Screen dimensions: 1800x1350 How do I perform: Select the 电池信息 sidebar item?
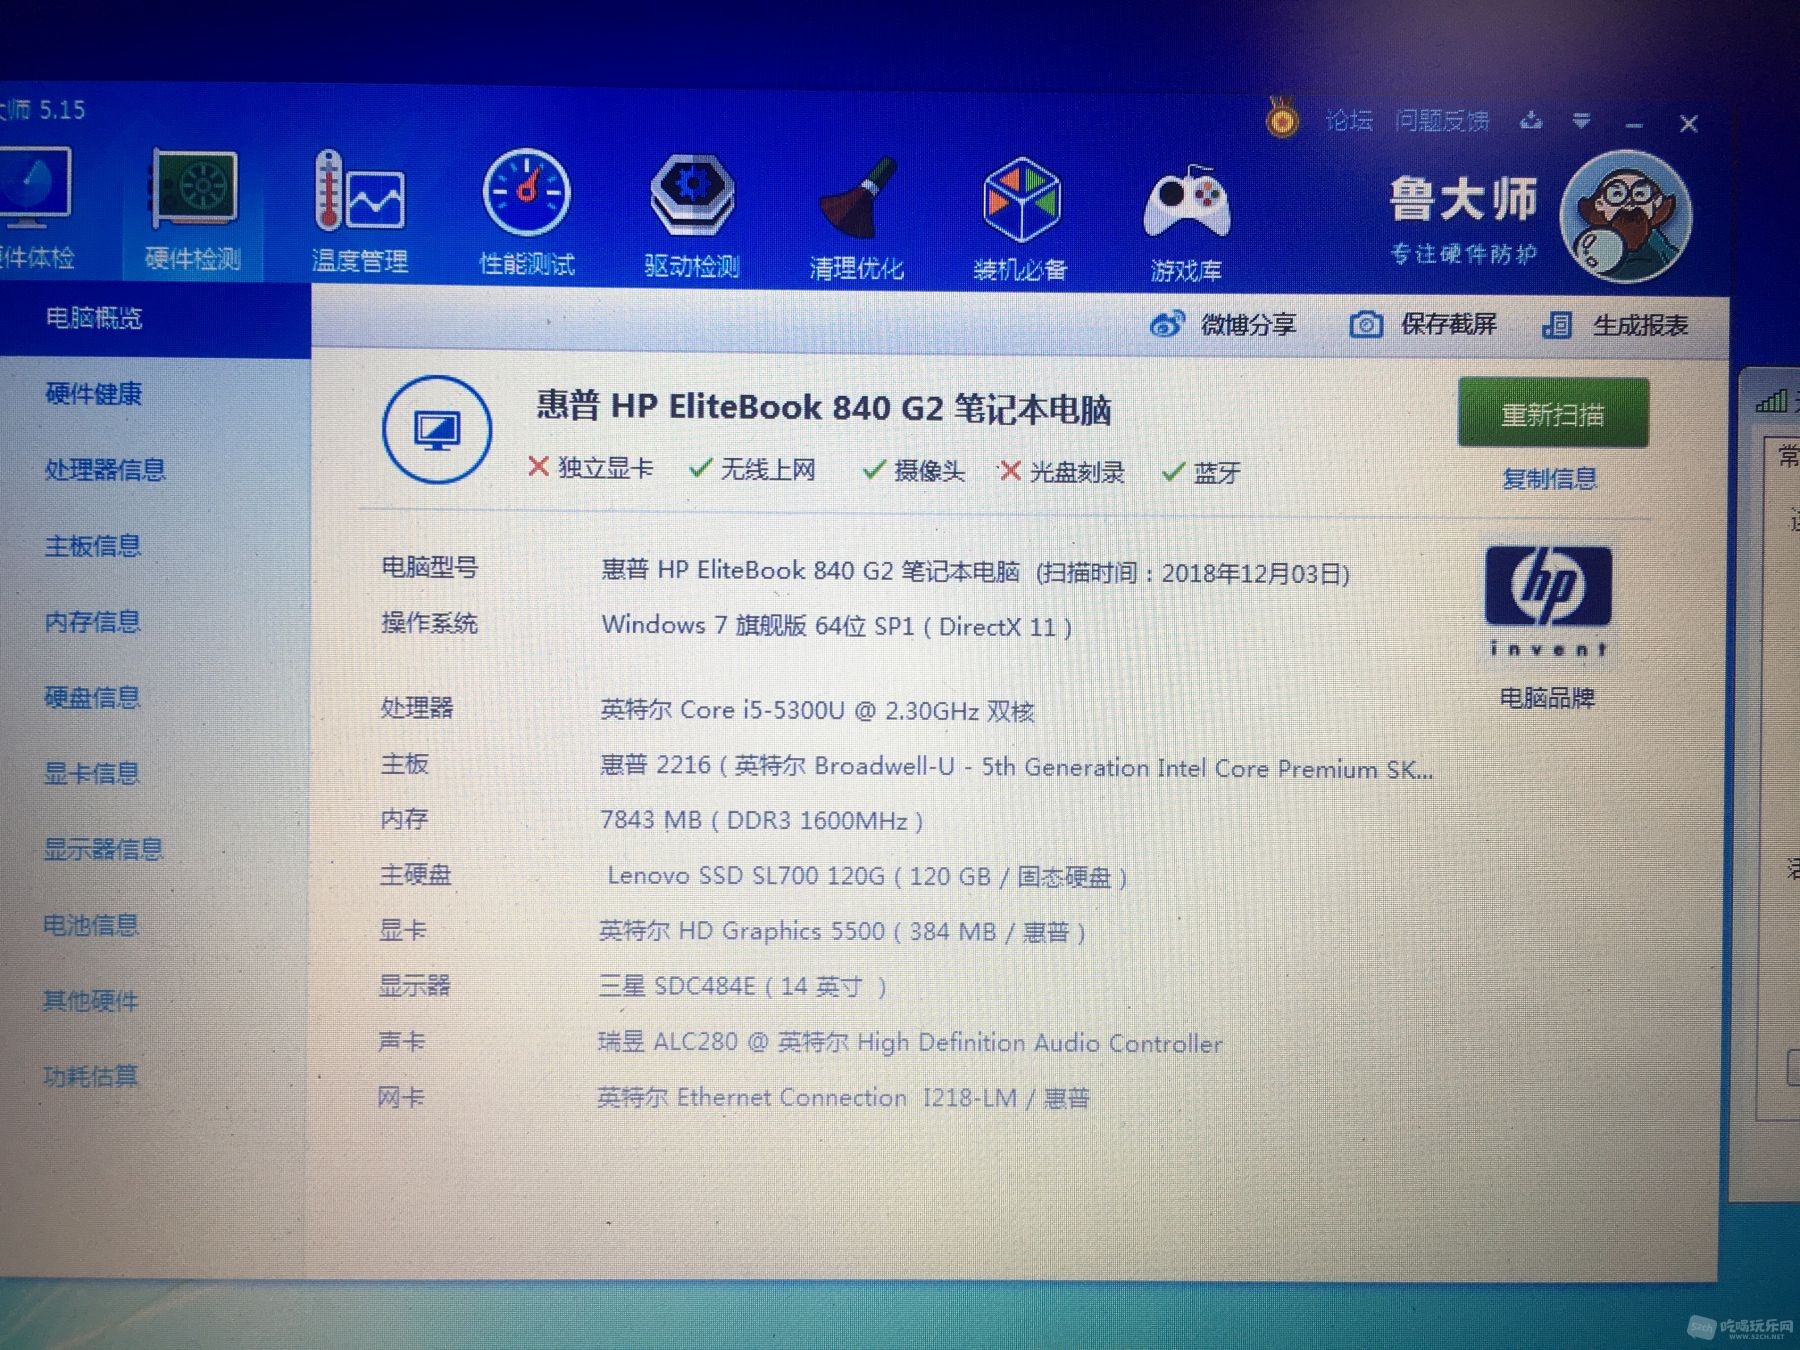90,925
